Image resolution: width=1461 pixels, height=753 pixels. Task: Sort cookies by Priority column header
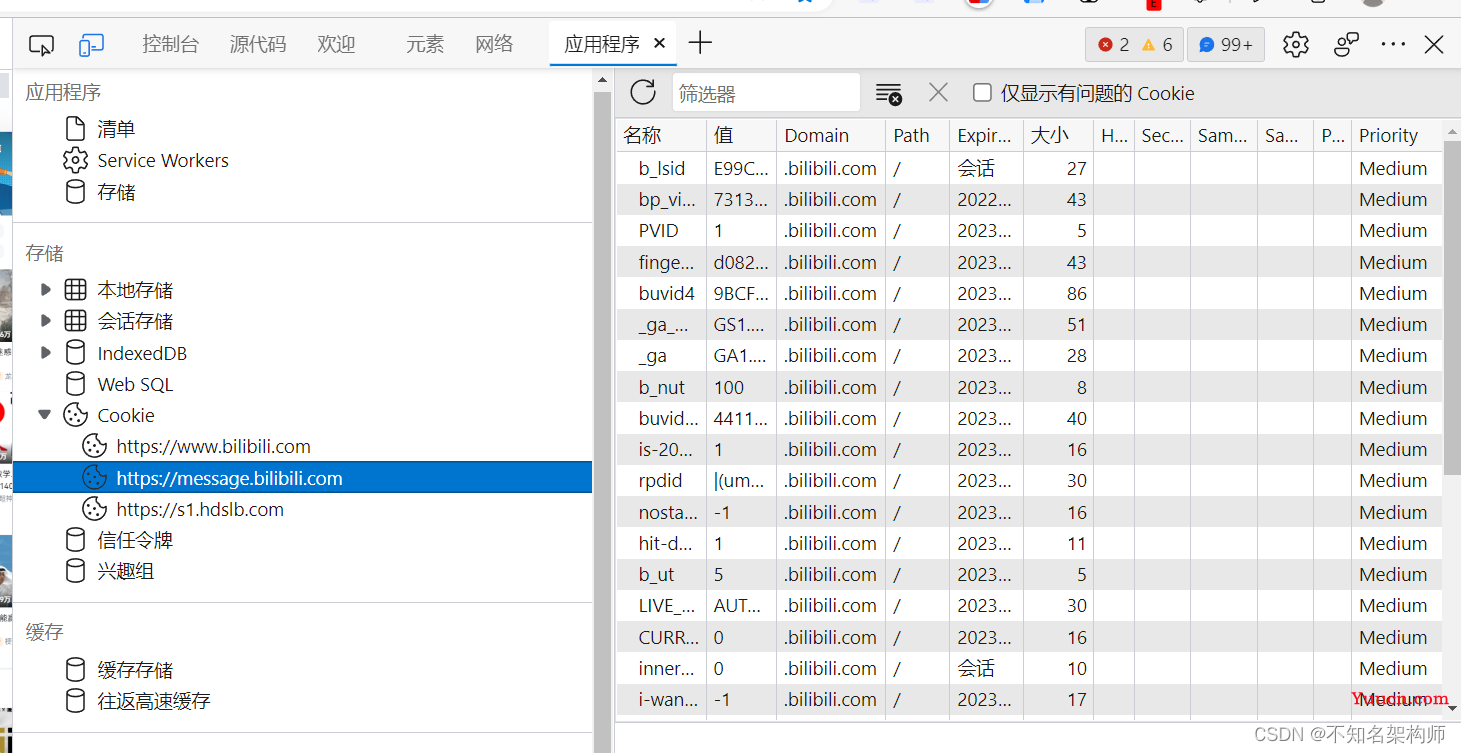[1396, 135]
